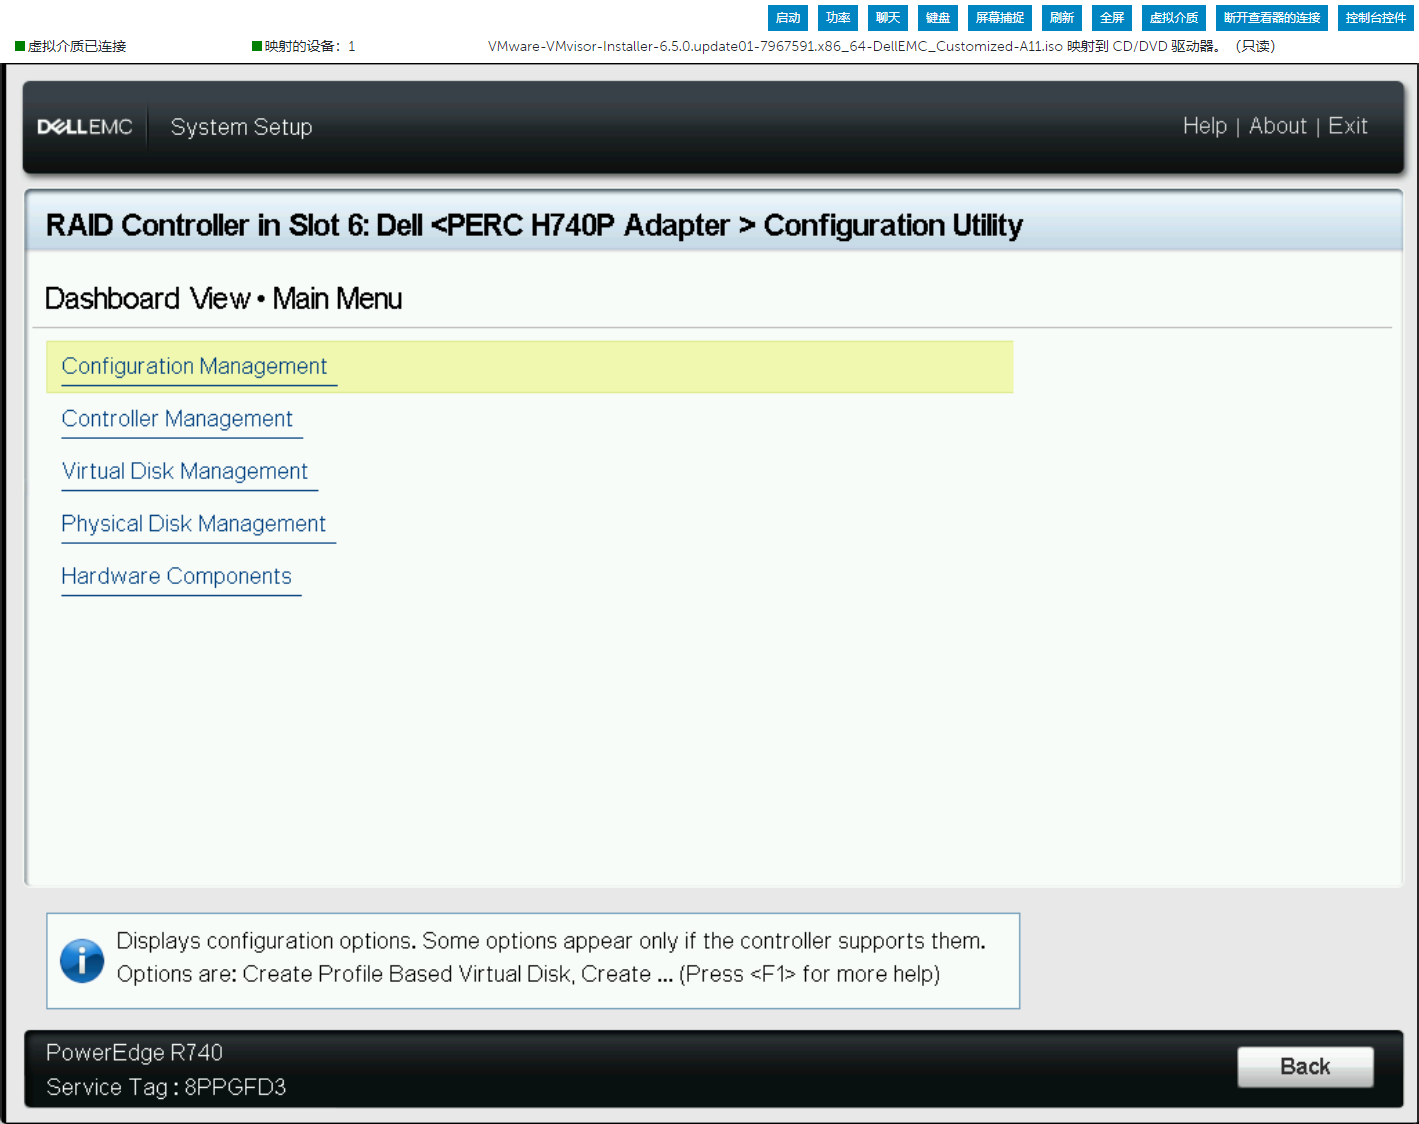Screen dimensions: 1419x1124
Task: Click the Back button
Action: (1305, 1067)
